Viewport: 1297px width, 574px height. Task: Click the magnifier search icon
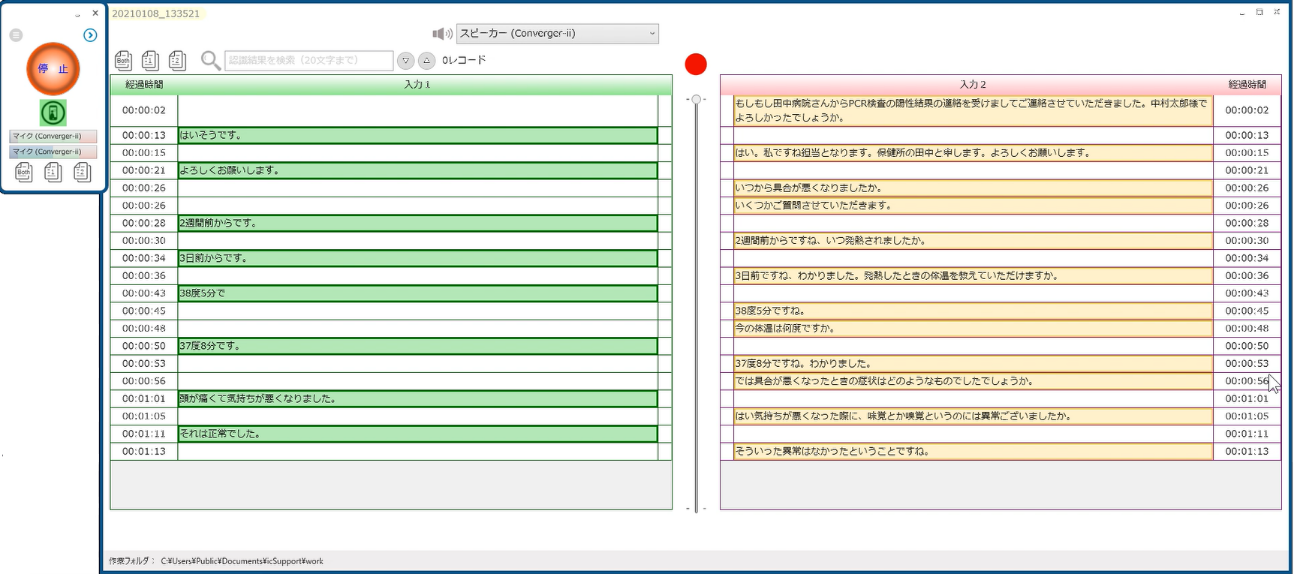[x=211, y=61]
